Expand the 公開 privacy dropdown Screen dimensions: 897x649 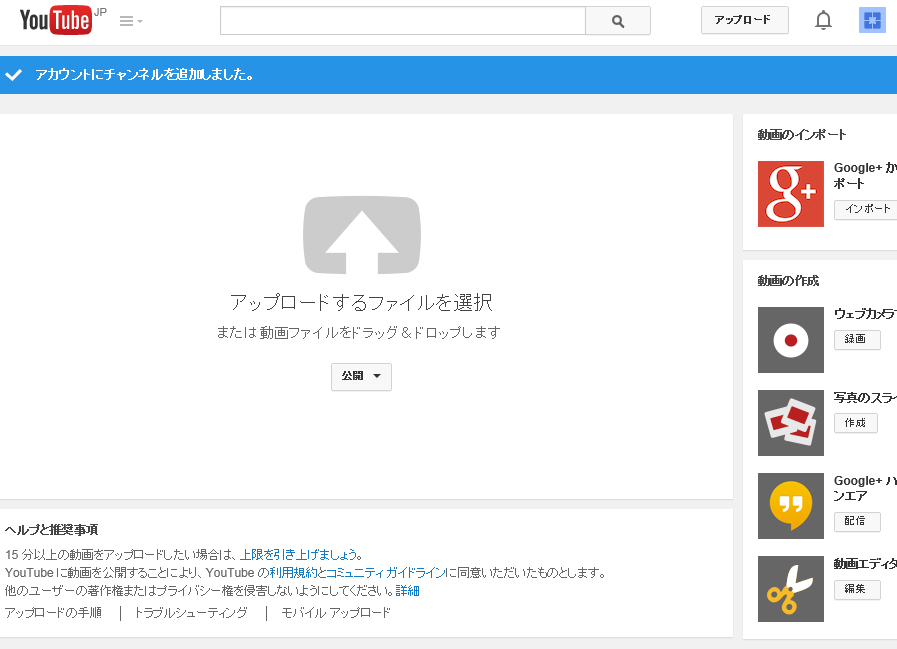(361, 377)
